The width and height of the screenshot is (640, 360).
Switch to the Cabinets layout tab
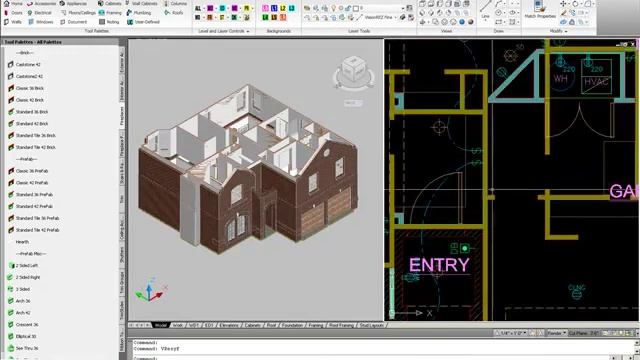[253, 325]
